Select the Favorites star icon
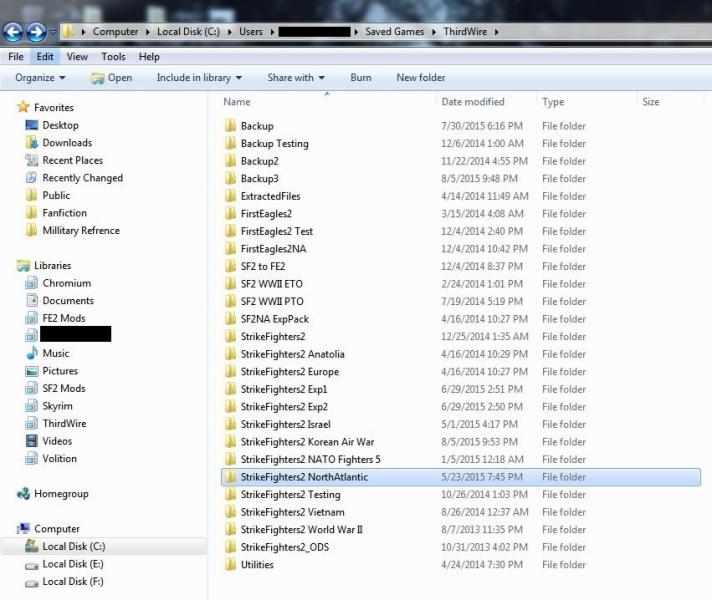 tap(23, 107)
